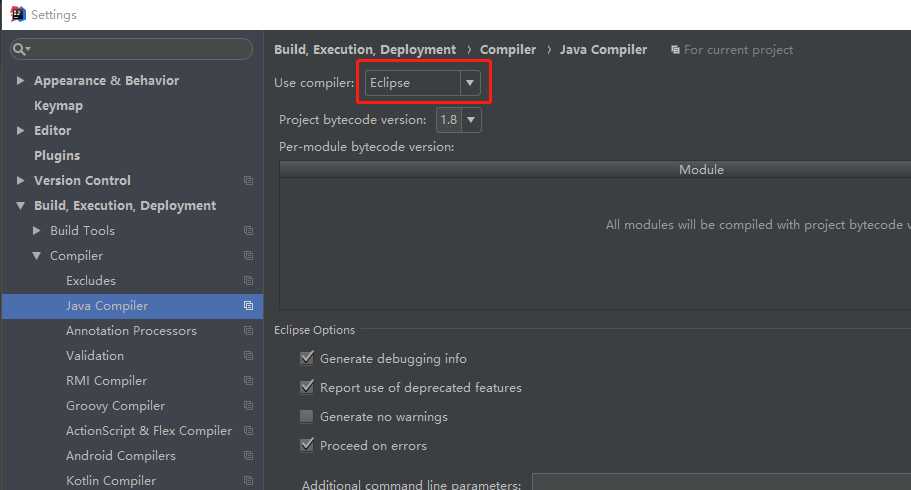Viewport: 911px width, 490px height.
Task: Click Eclipse Options section label
Action: point(314,330)
